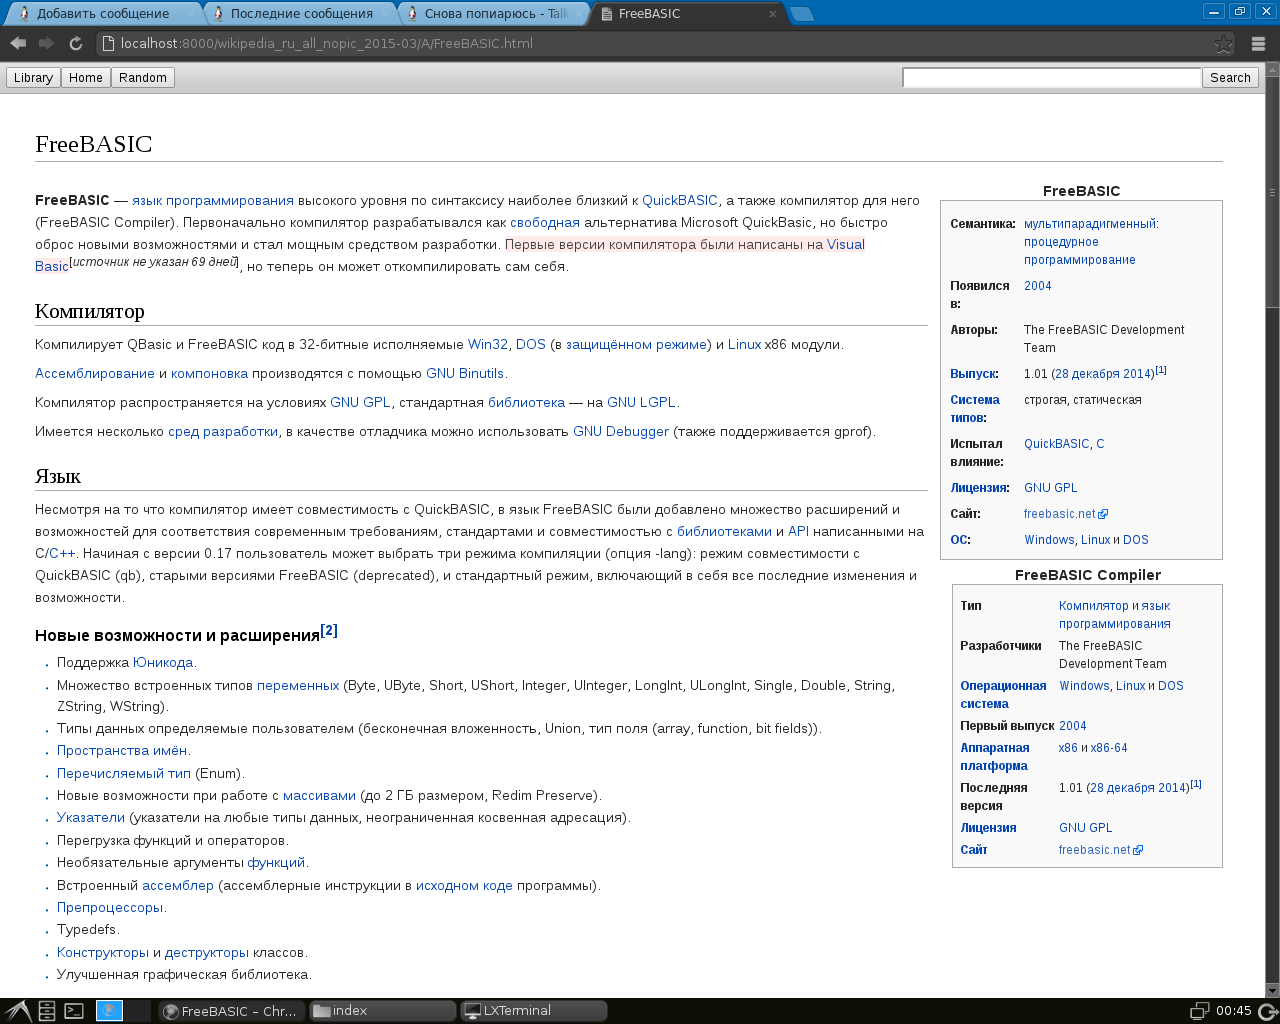Launch the terminal icon in the taskbar
The width and height of the screenshot is (1280, 1024).
point(74,1011)
